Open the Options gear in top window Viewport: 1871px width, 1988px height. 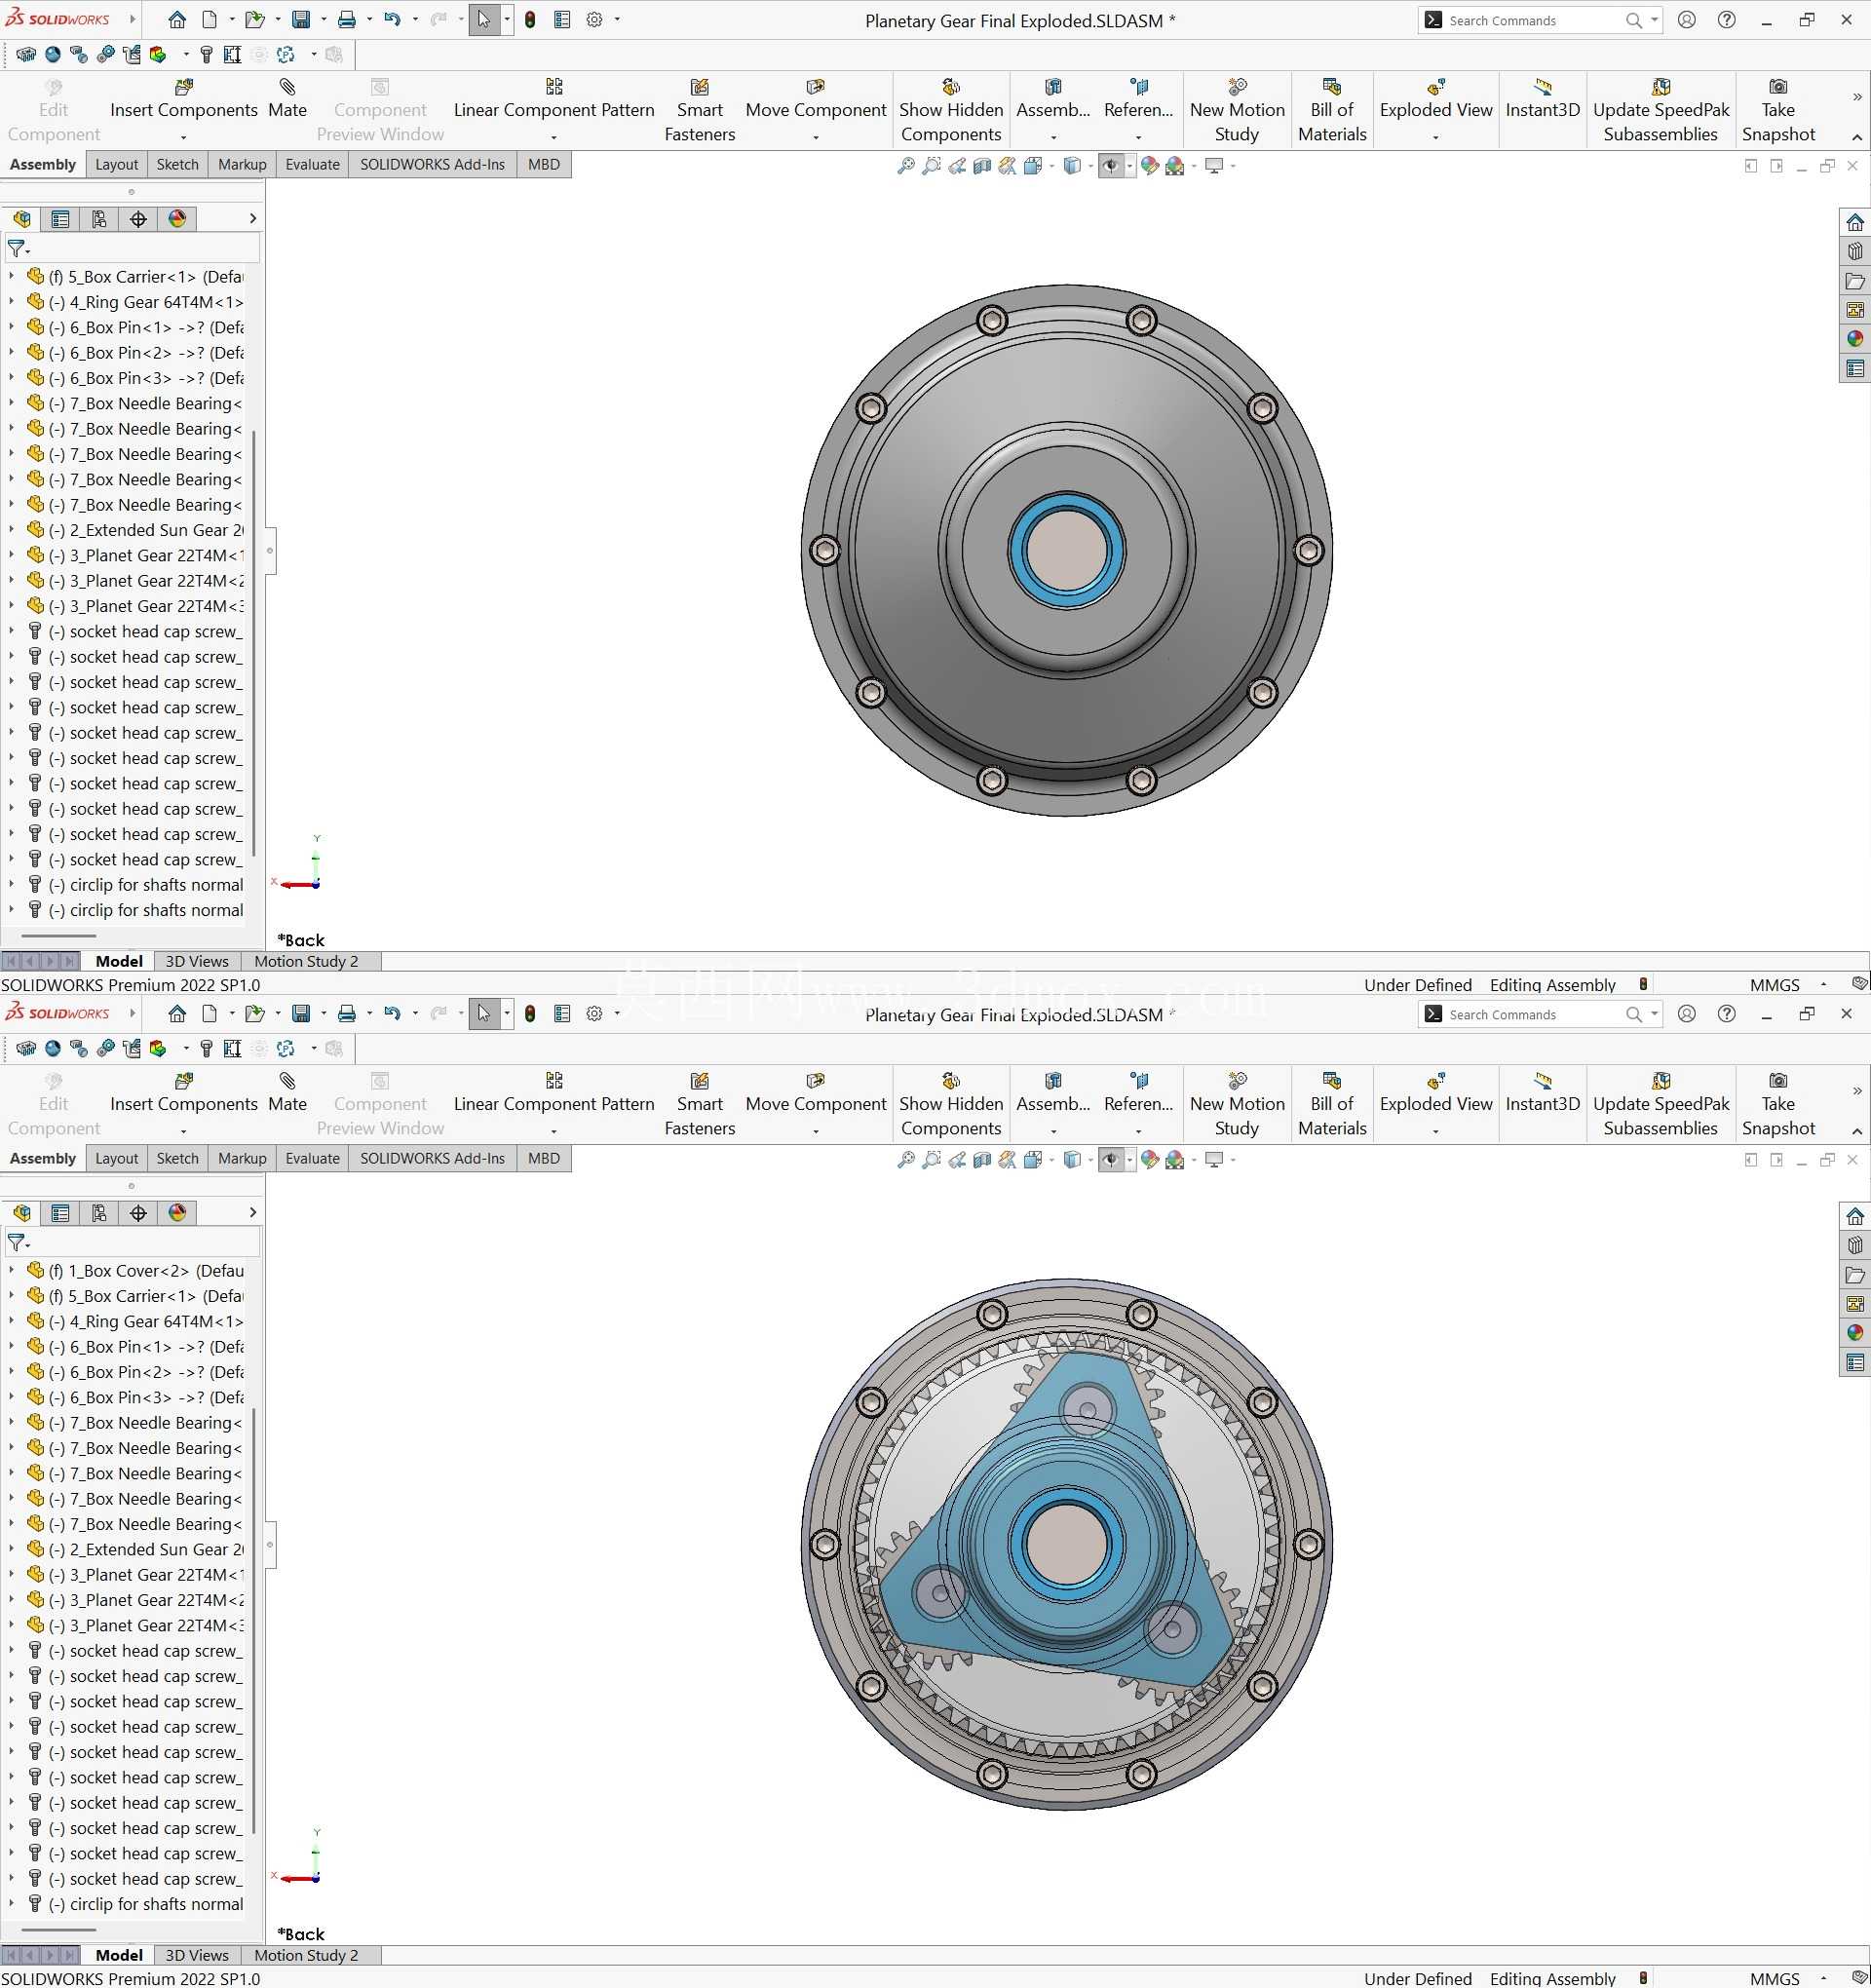(x=594, y=20)
